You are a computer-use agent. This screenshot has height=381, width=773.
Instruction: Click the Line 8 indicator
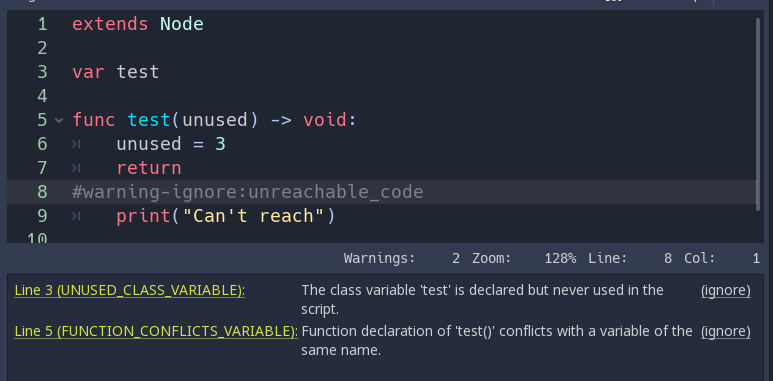(630, 258)
